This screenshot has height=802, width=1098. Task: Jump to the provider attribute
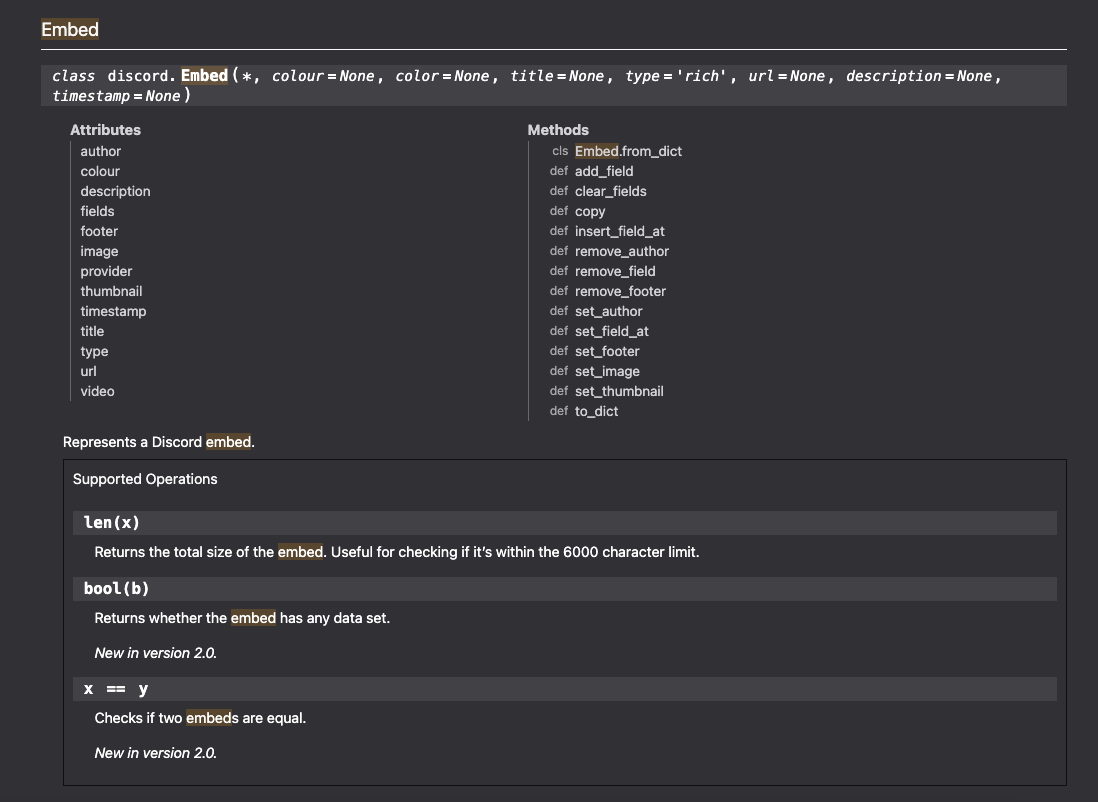[x=106, y=271]
